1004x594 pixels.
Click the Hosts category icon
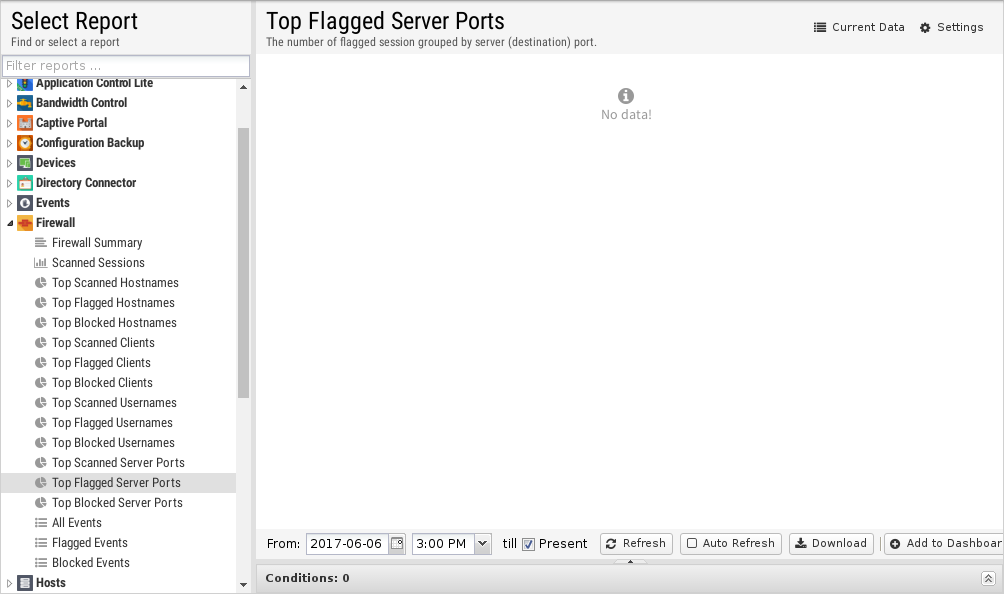tap(24, 583)
